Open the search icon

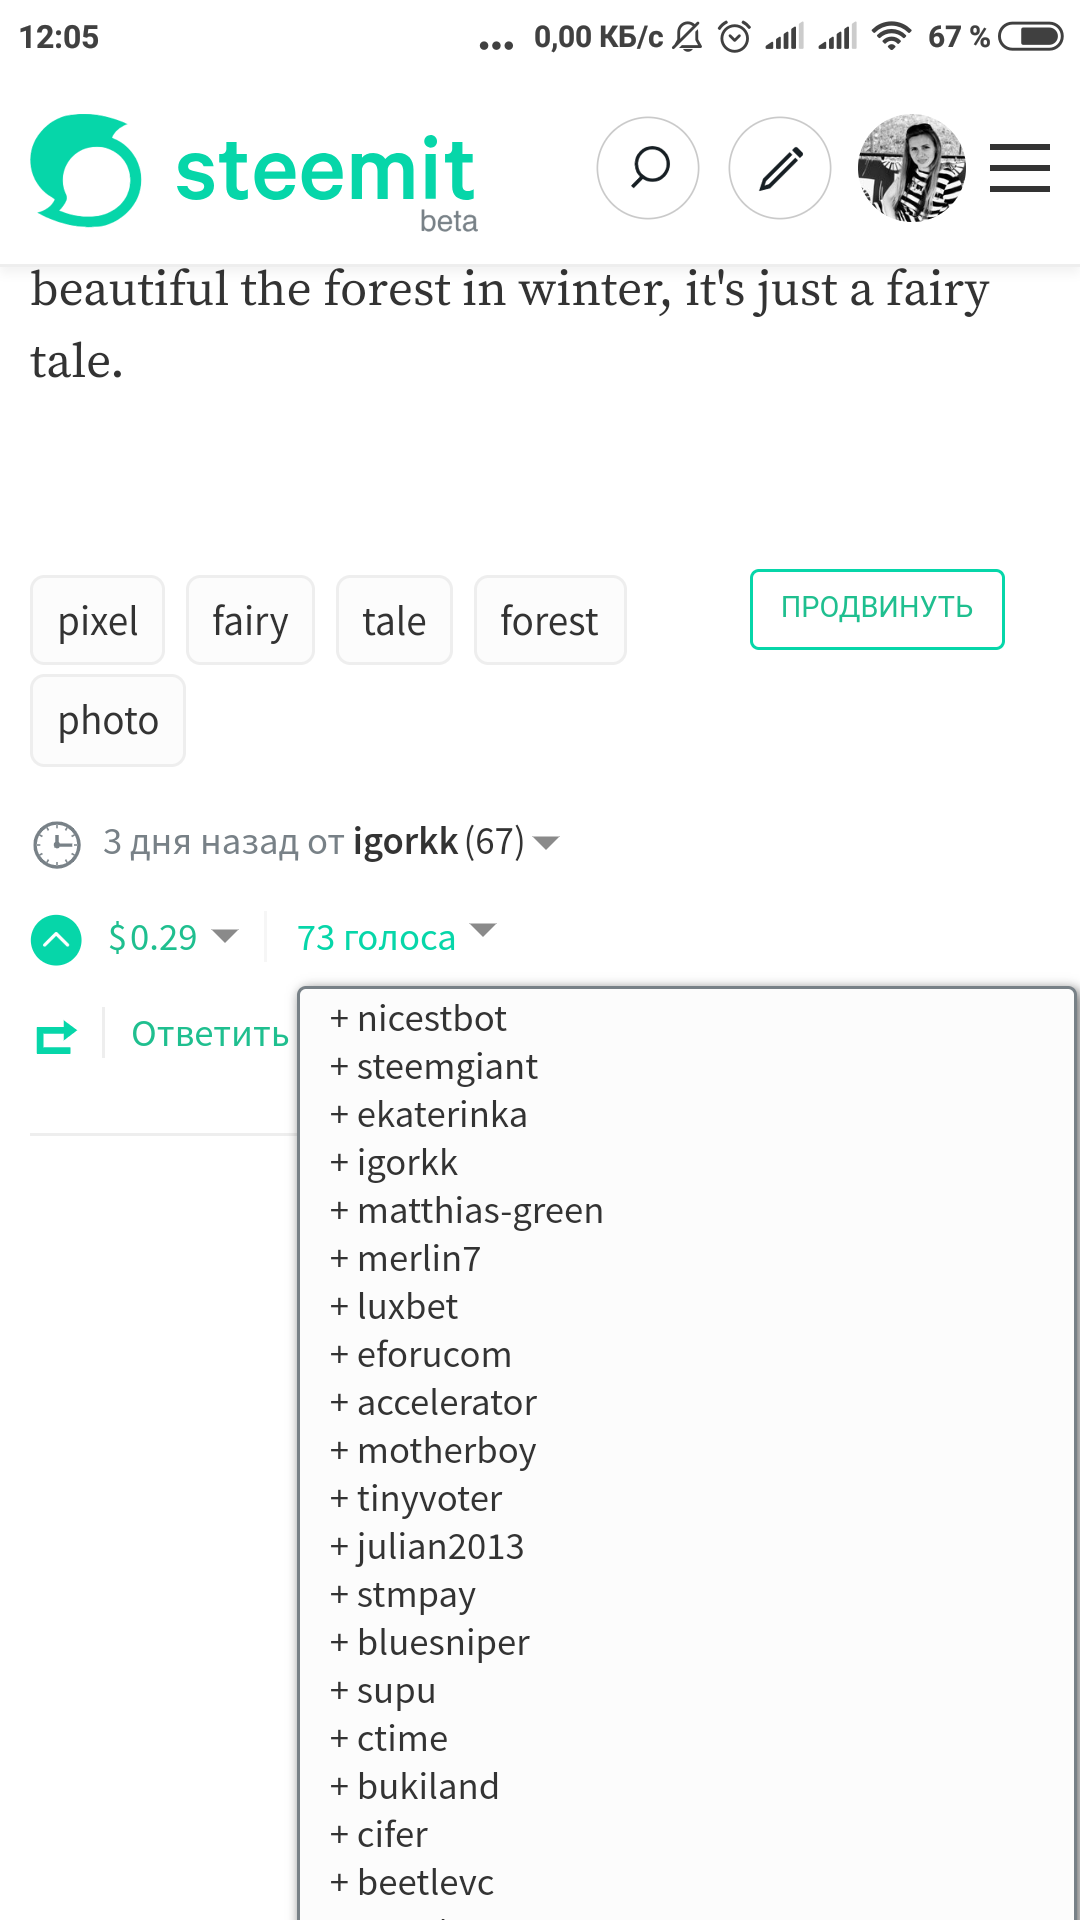[647, 168]
